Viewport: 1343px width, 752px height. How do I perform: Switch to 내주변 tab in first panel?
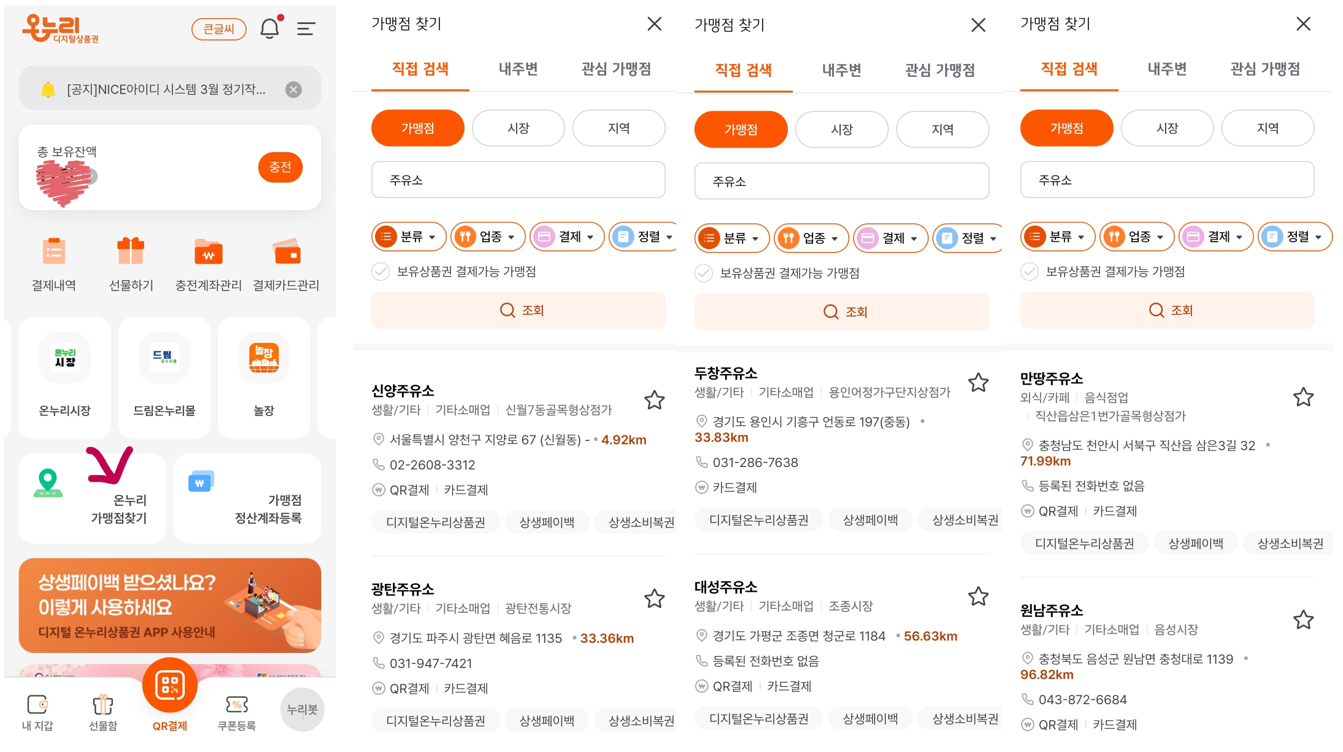[x=518, y=69]
